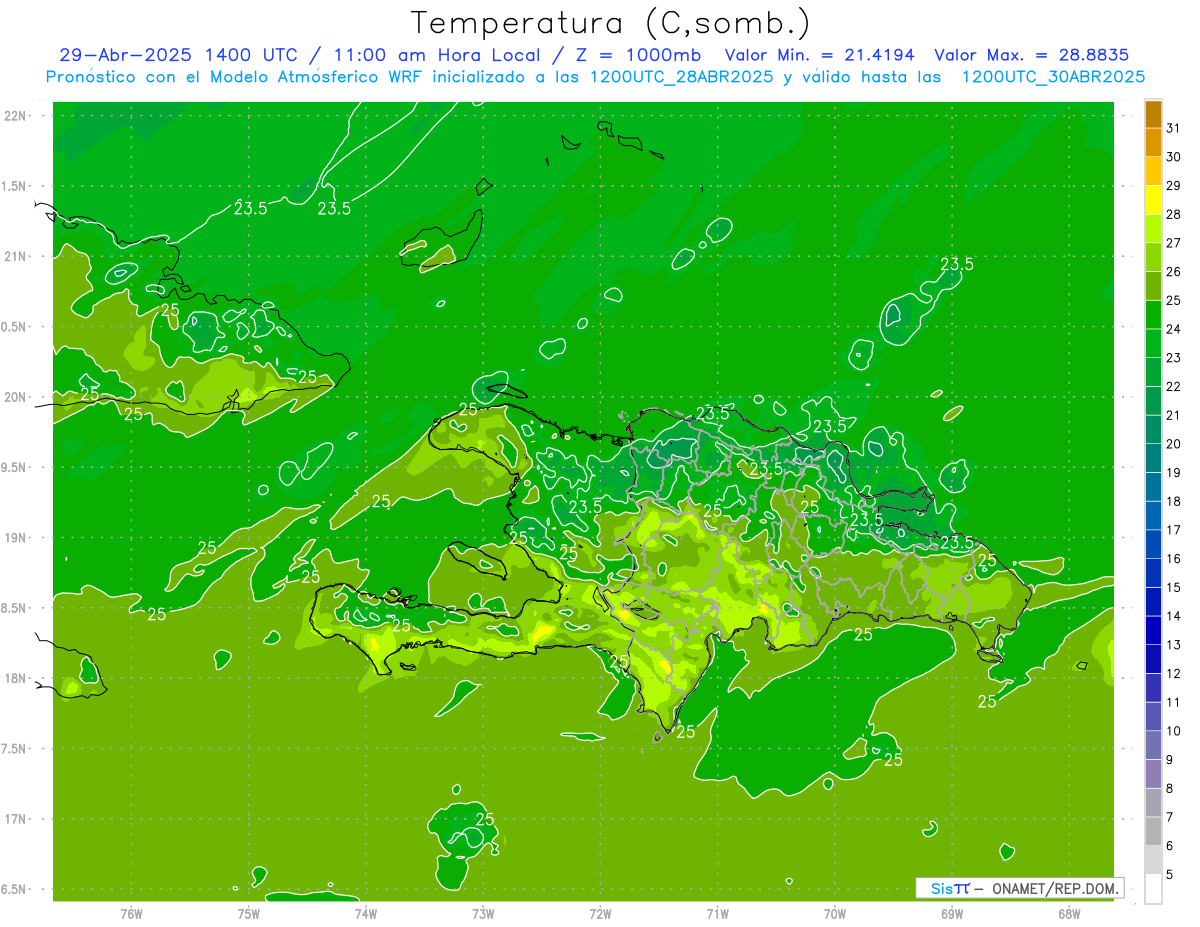The height and width of the screenshot is (927, 1200).
Task: Pick the blue swatch between 16 and 17
Action: pyautogui.click(x=1153, y=544)
